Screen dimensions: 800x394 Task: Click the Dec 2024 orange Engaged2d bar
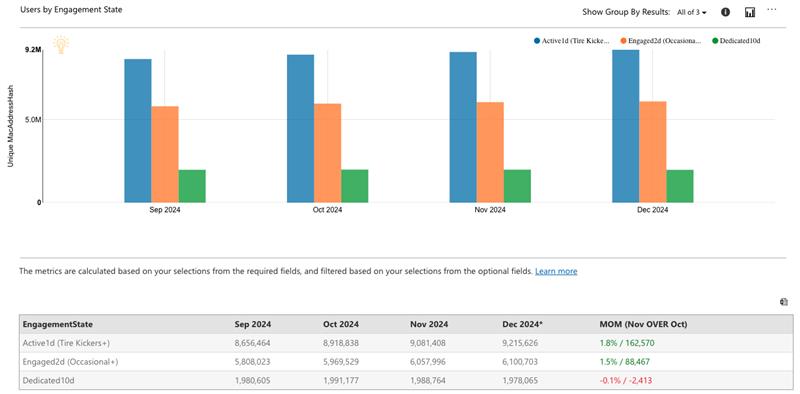(x=653, y=152)
